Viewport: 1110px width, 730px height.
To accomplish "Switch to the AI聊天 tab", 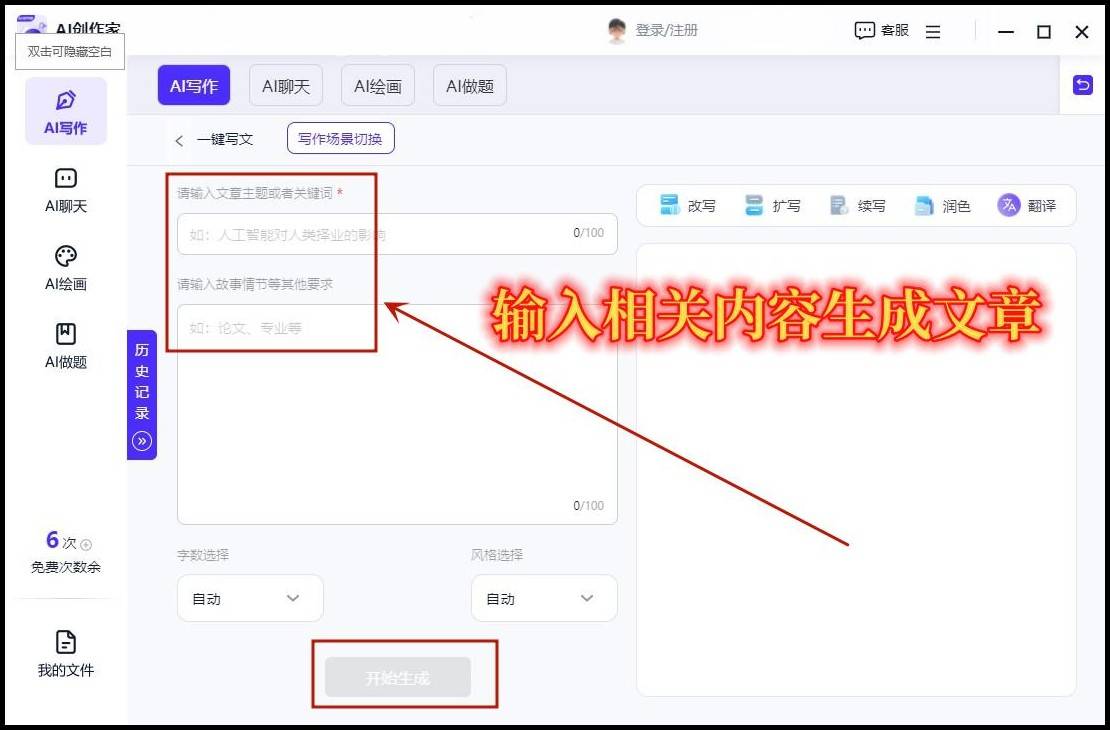I will click(x=285, y=85).
